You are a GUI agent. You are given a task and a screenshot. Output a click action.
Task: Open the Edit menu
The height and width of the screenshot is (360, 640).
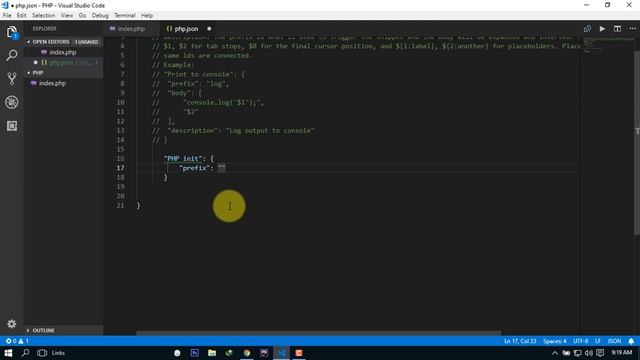(x=22, y=16)
